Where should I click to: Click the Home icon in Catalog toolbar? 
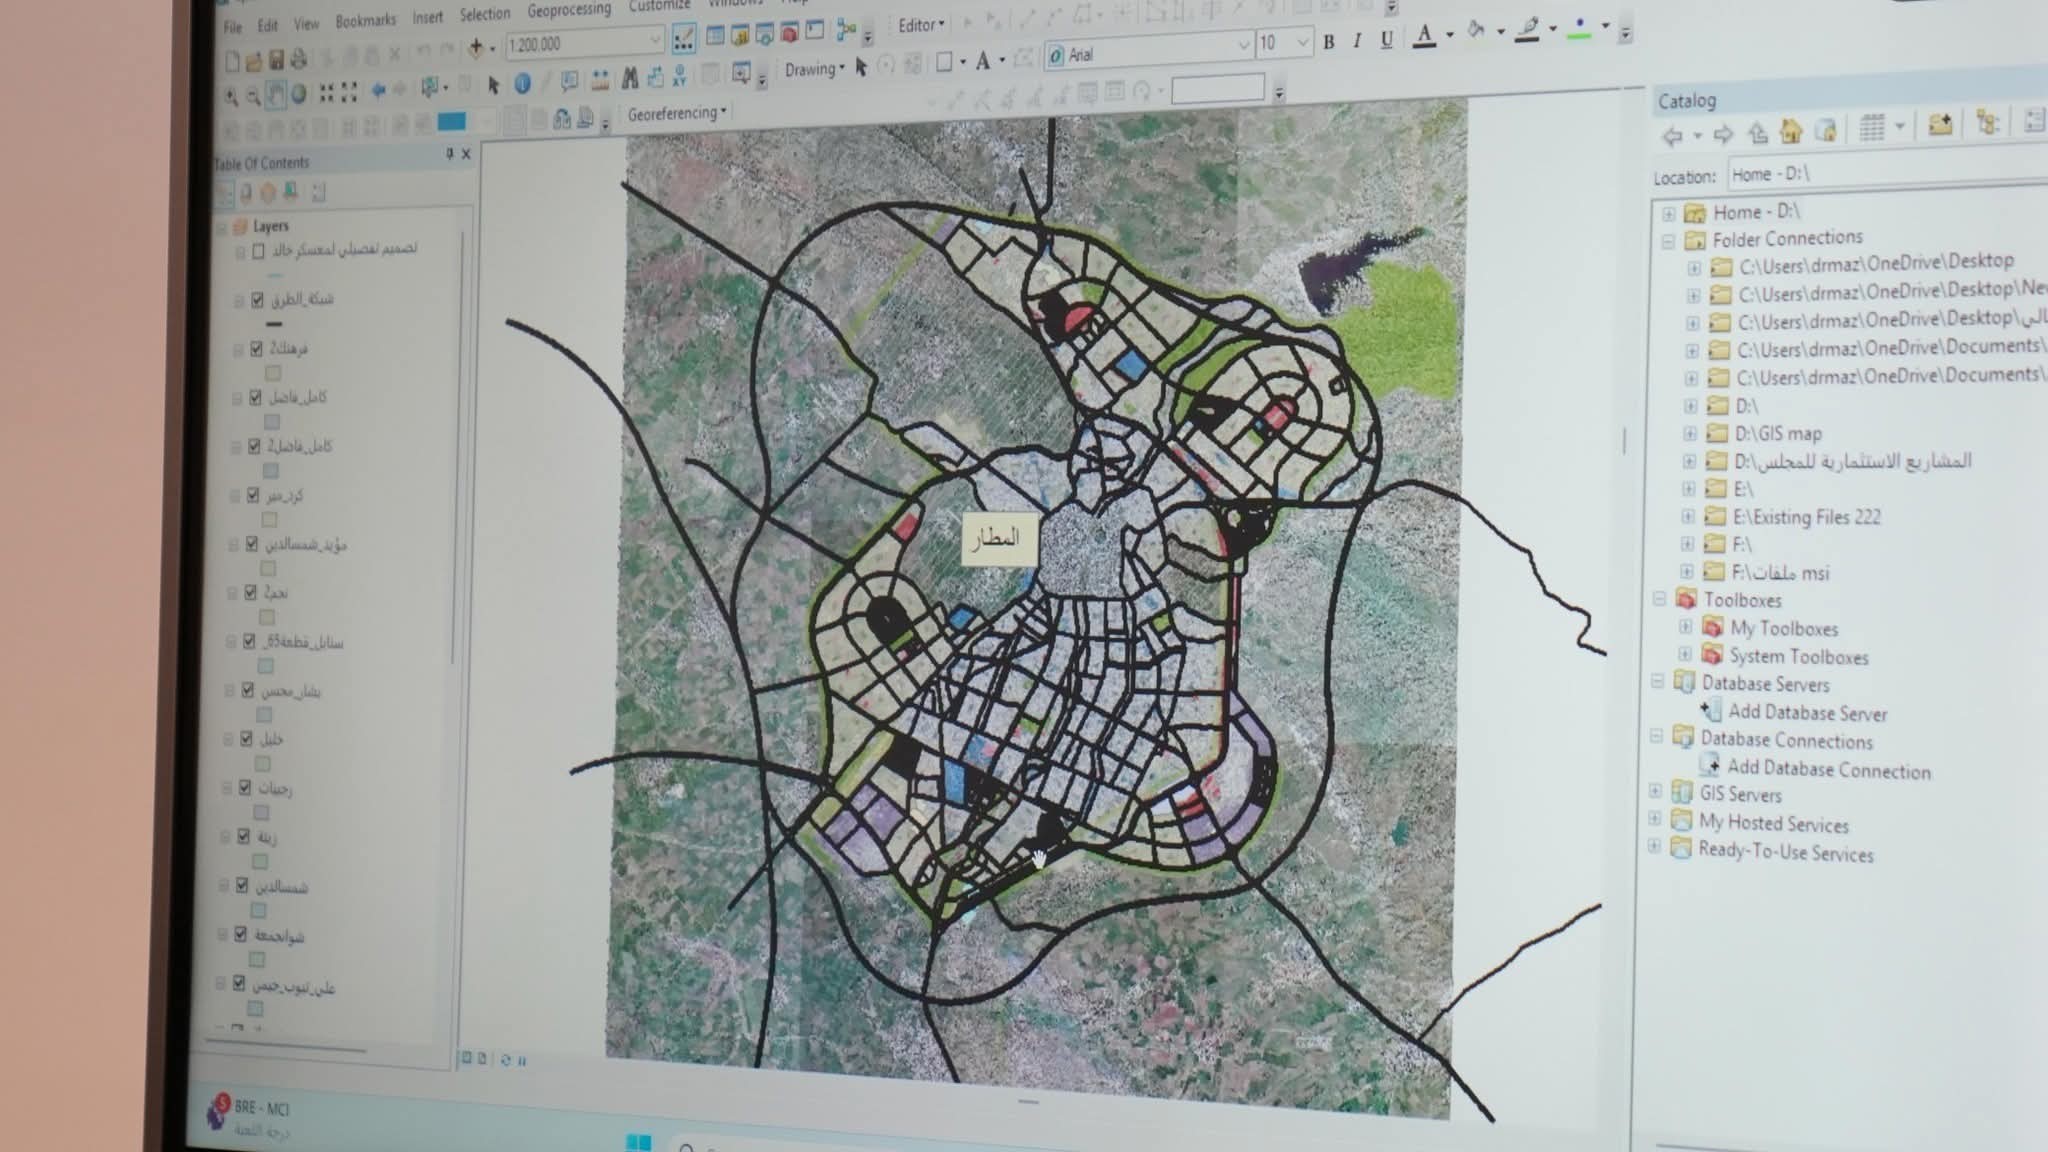(1790, 130)
